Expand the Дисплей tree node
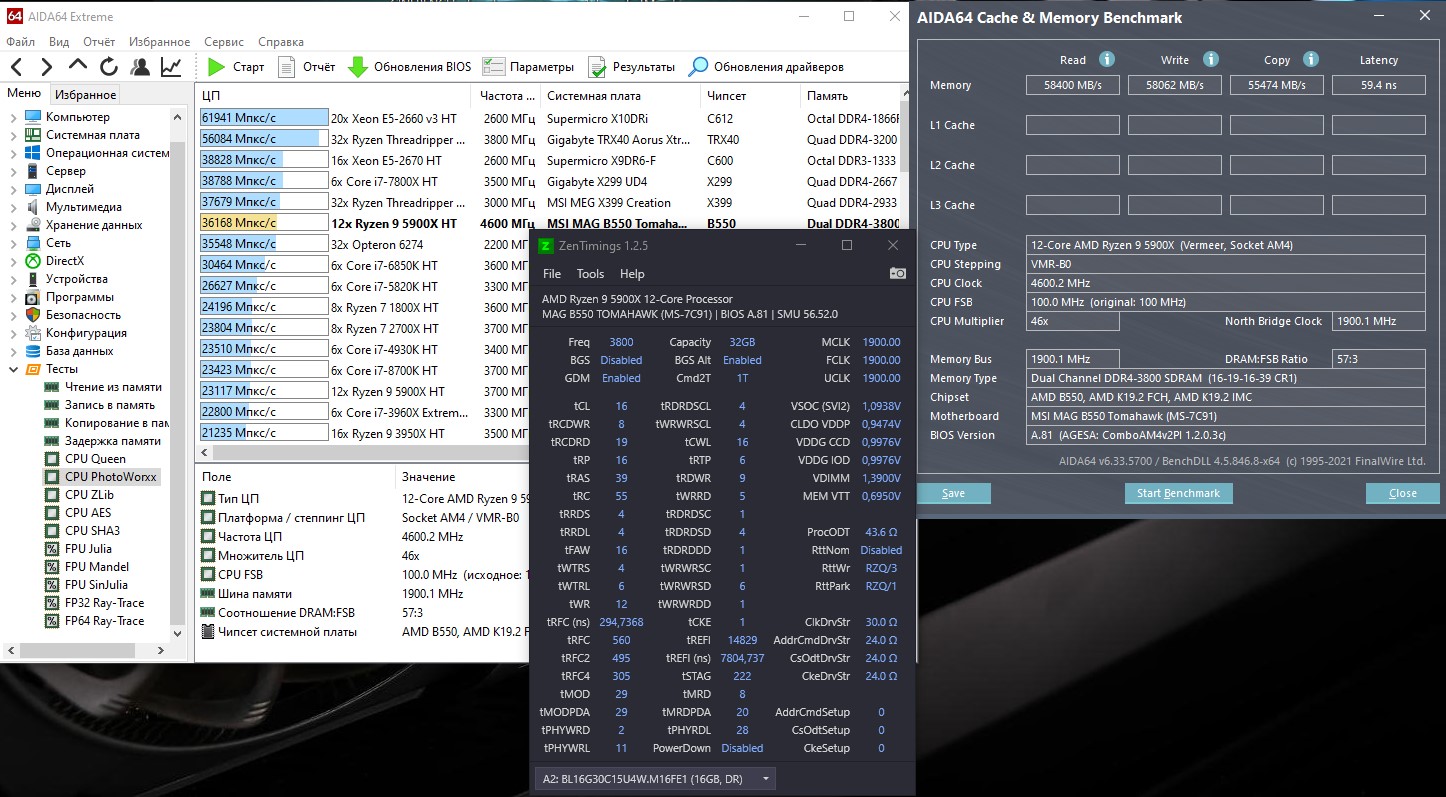1446x797 pixels. 13,189
